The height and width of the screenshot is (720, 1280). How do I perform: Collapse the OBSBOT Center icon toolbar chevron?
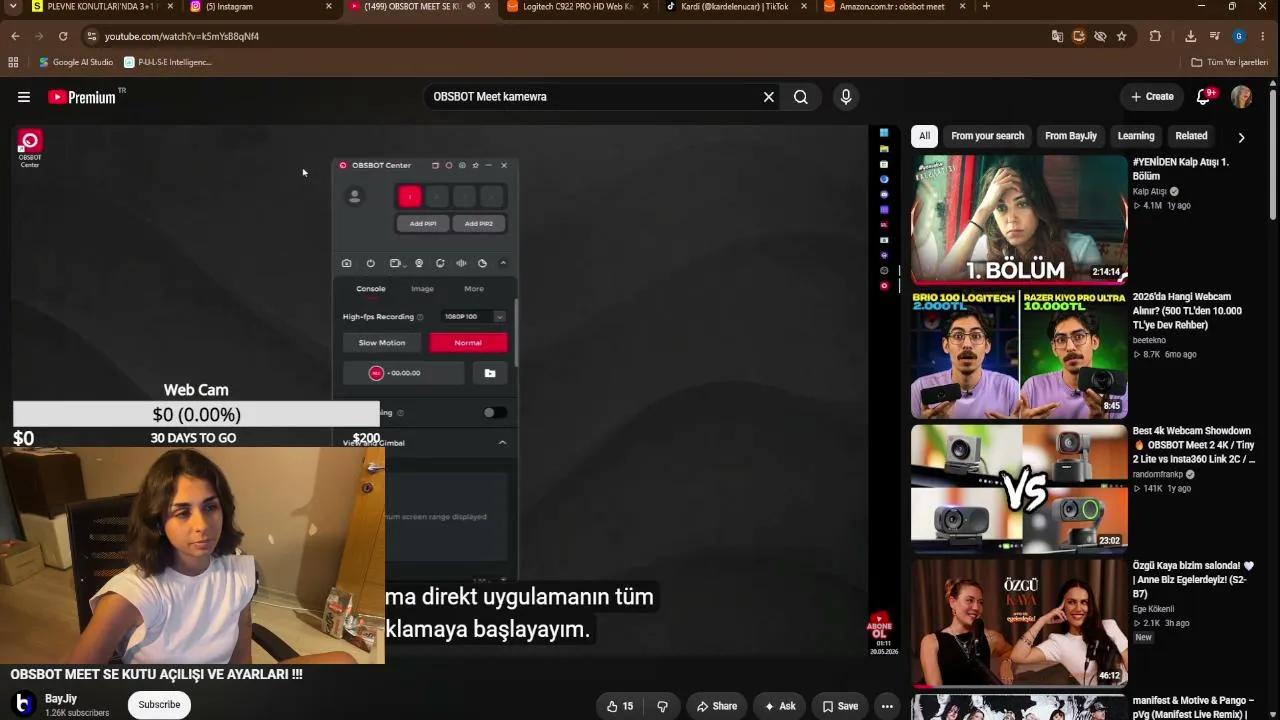tap(503, 263)
